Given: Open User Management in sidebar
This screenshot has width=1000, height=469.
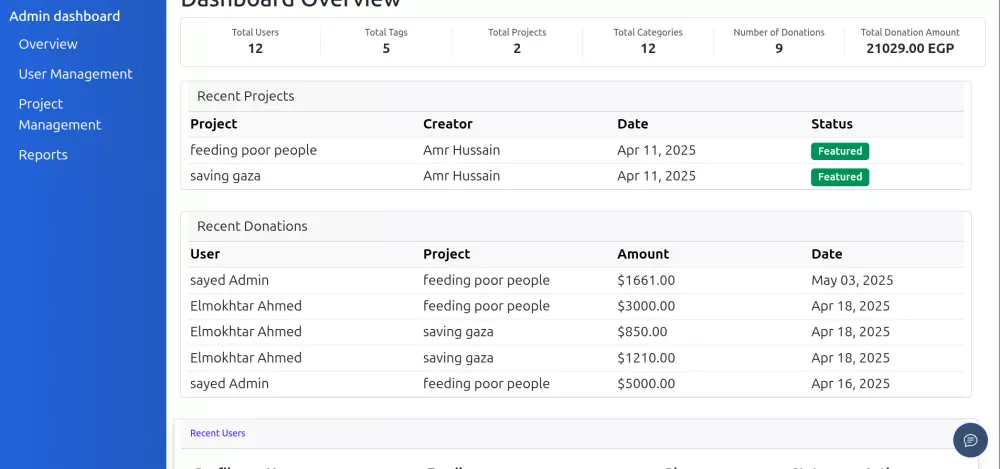Looking at the screenshot, I should 75,74.
